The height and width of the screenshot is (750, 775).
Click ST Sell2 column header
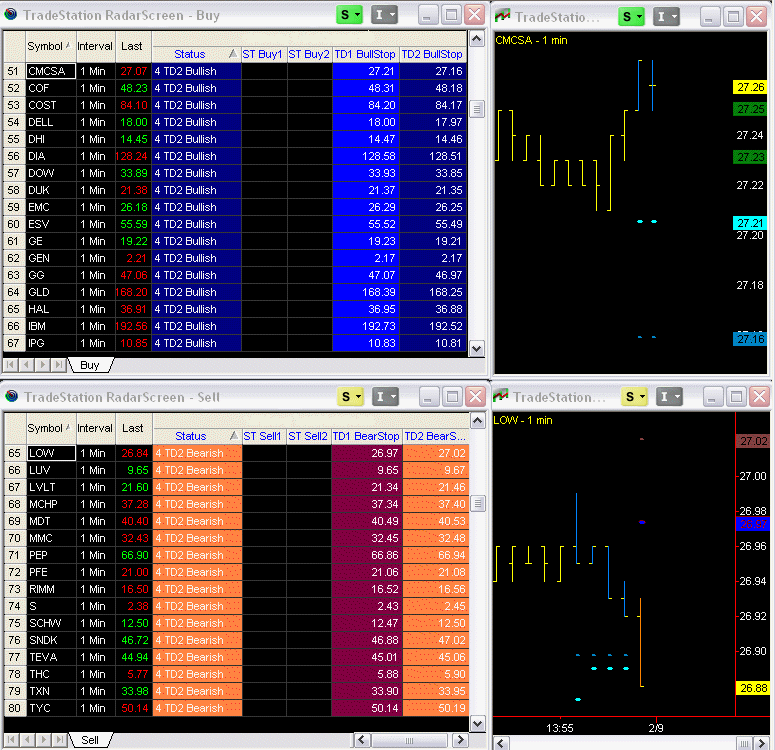[308, 436]
